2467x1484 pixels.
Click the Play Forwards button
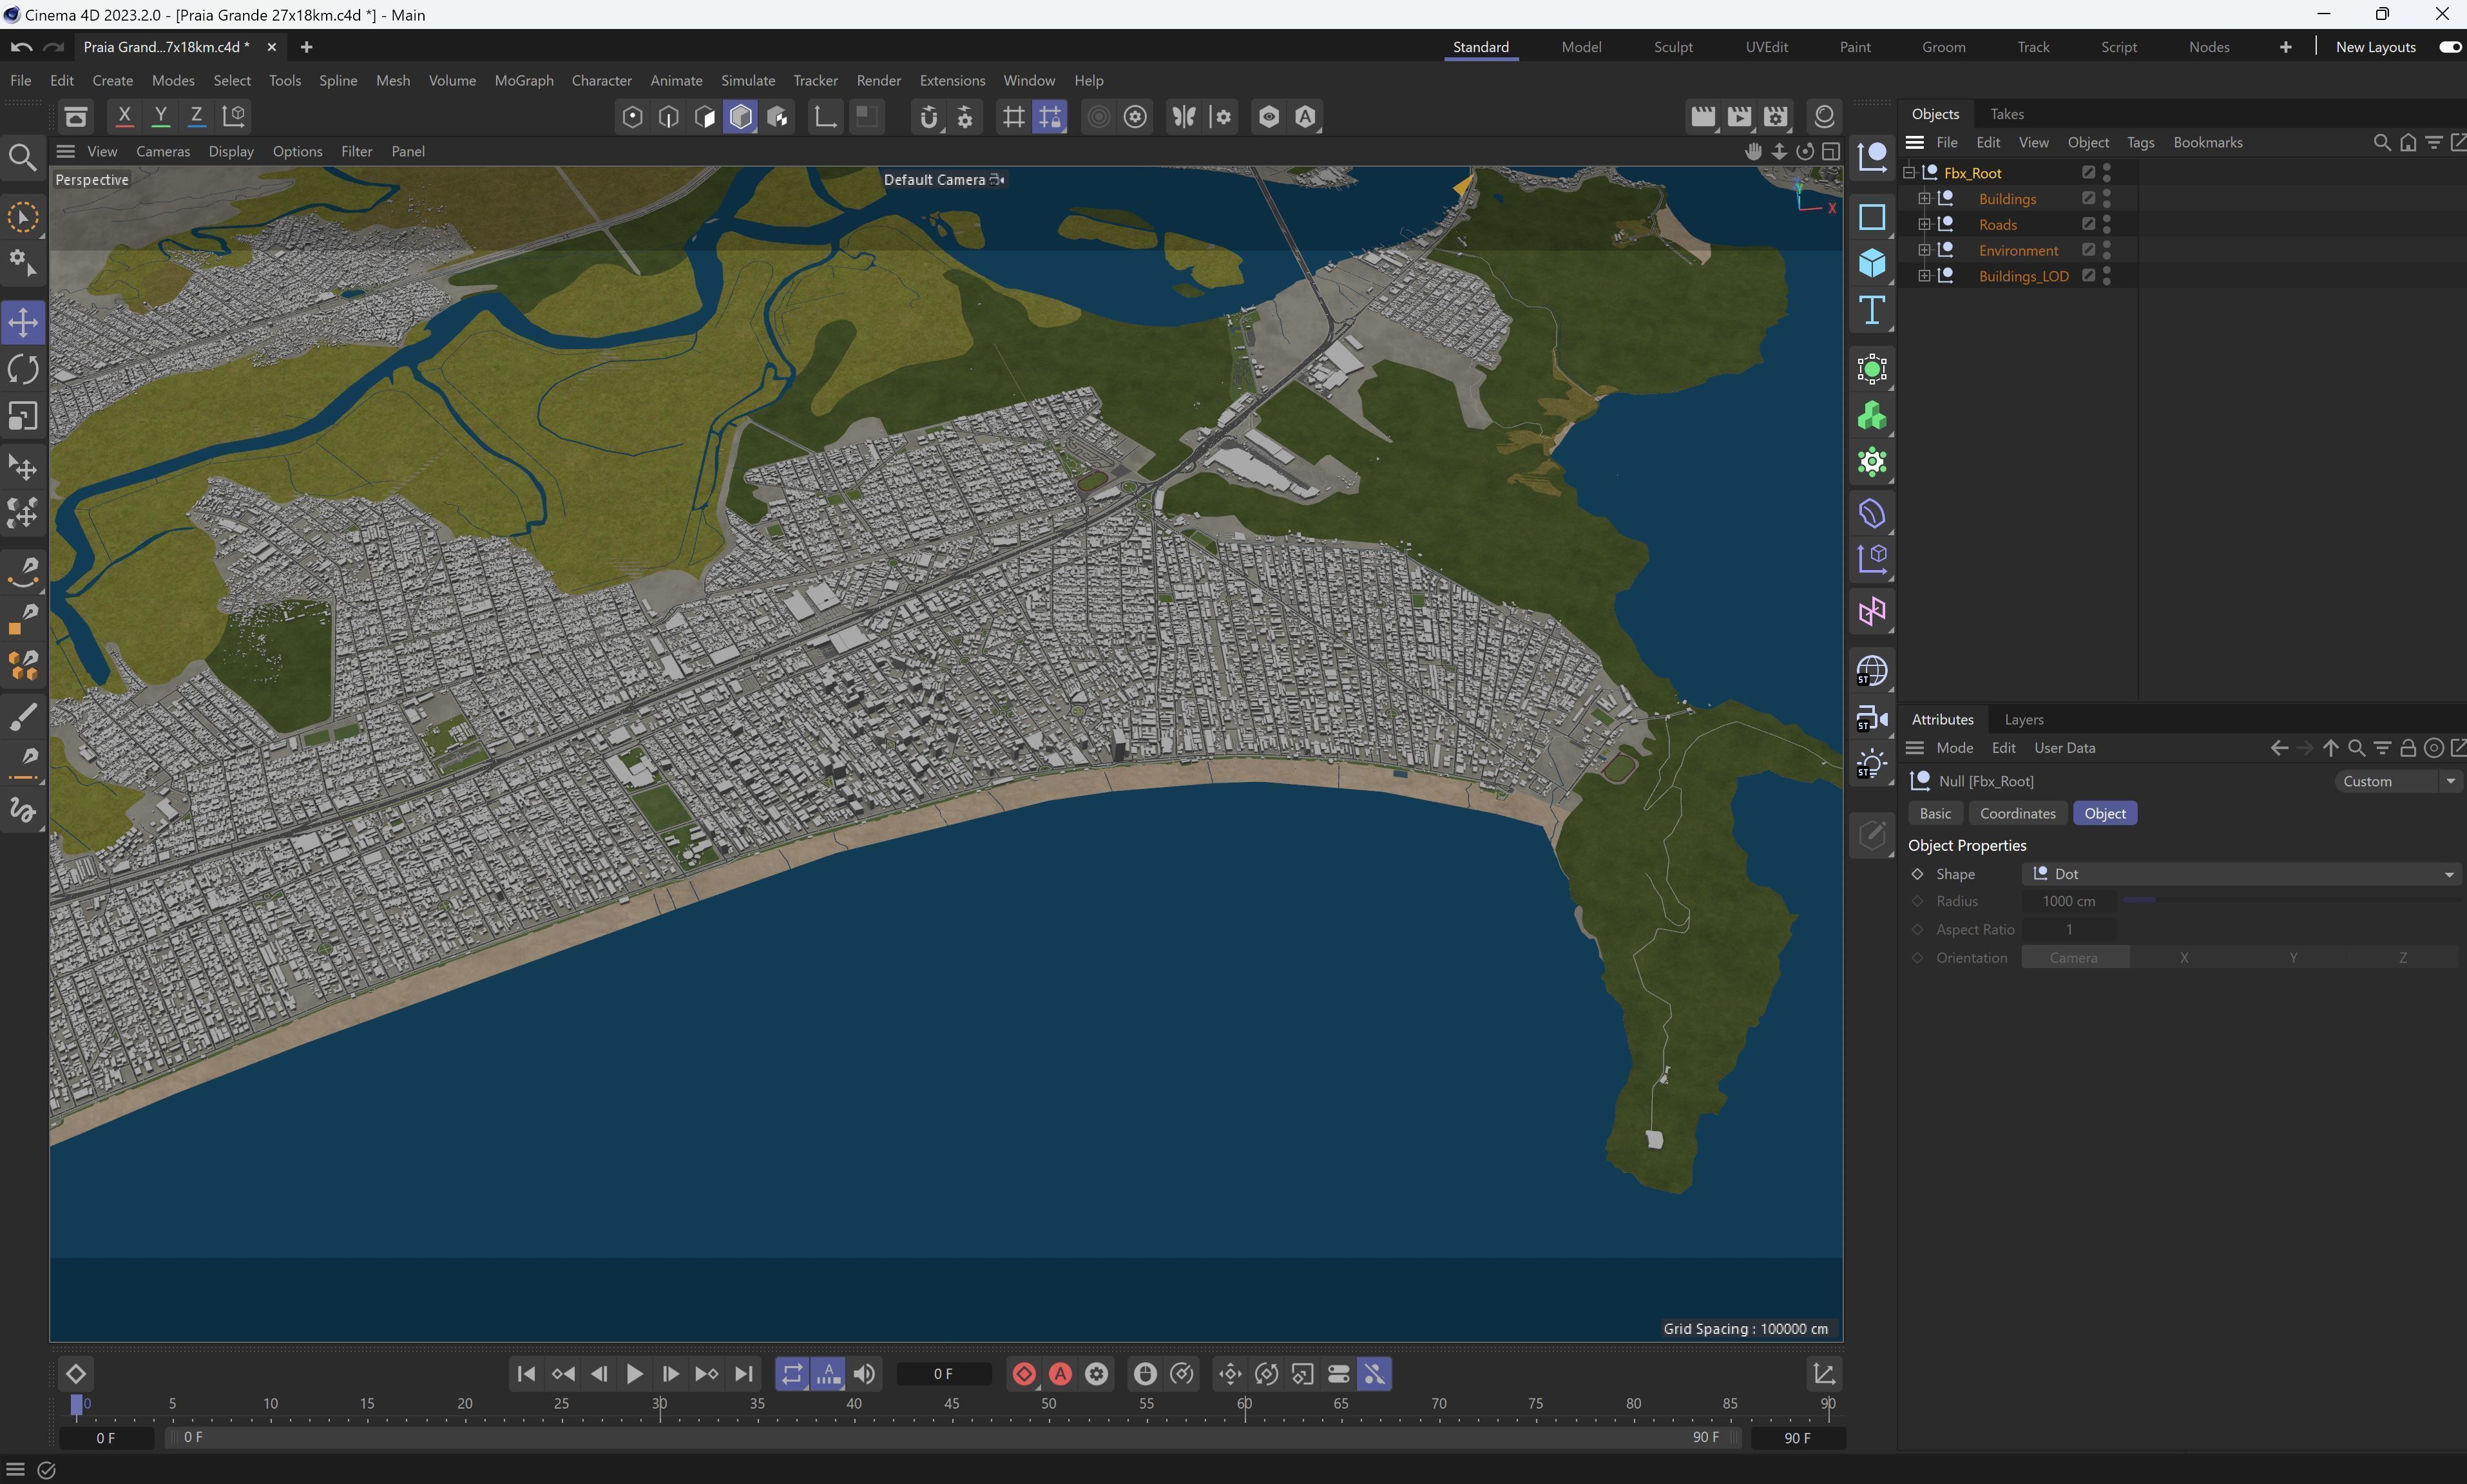coord(635,1375)
